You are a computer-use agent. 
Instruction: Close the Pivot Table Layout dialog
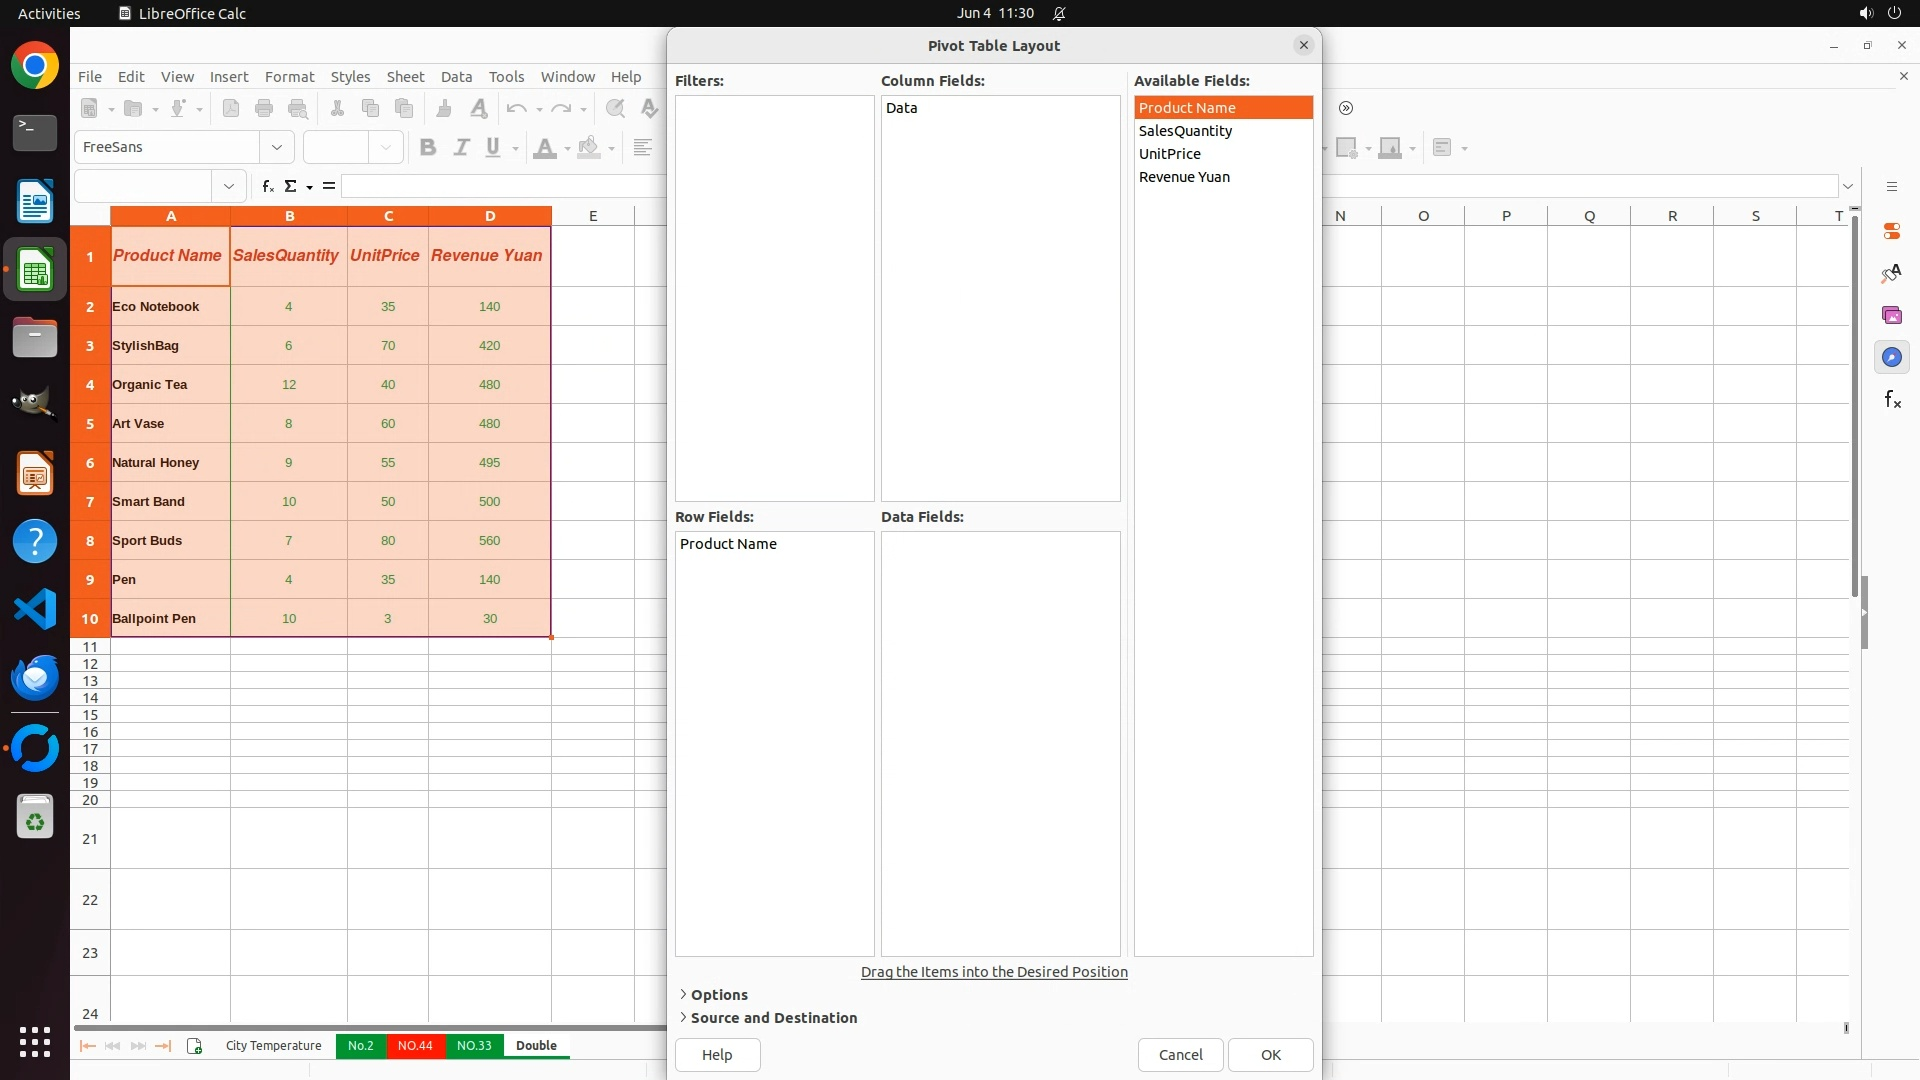1303,45
